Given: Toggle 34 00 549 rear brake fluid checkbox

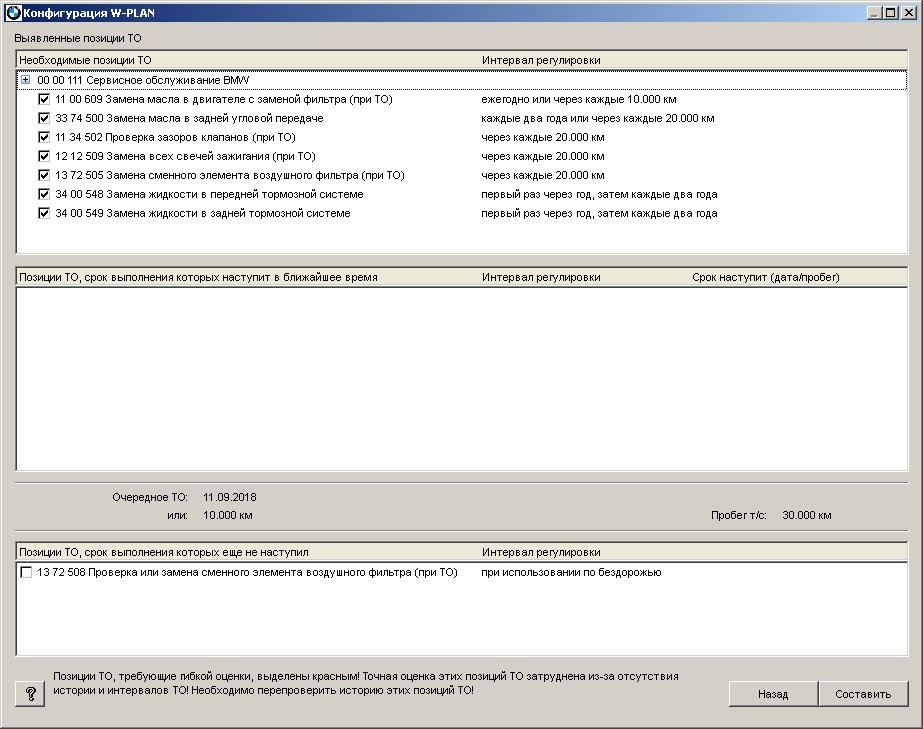Looking at the screenshot, I should tap(44, 213).
